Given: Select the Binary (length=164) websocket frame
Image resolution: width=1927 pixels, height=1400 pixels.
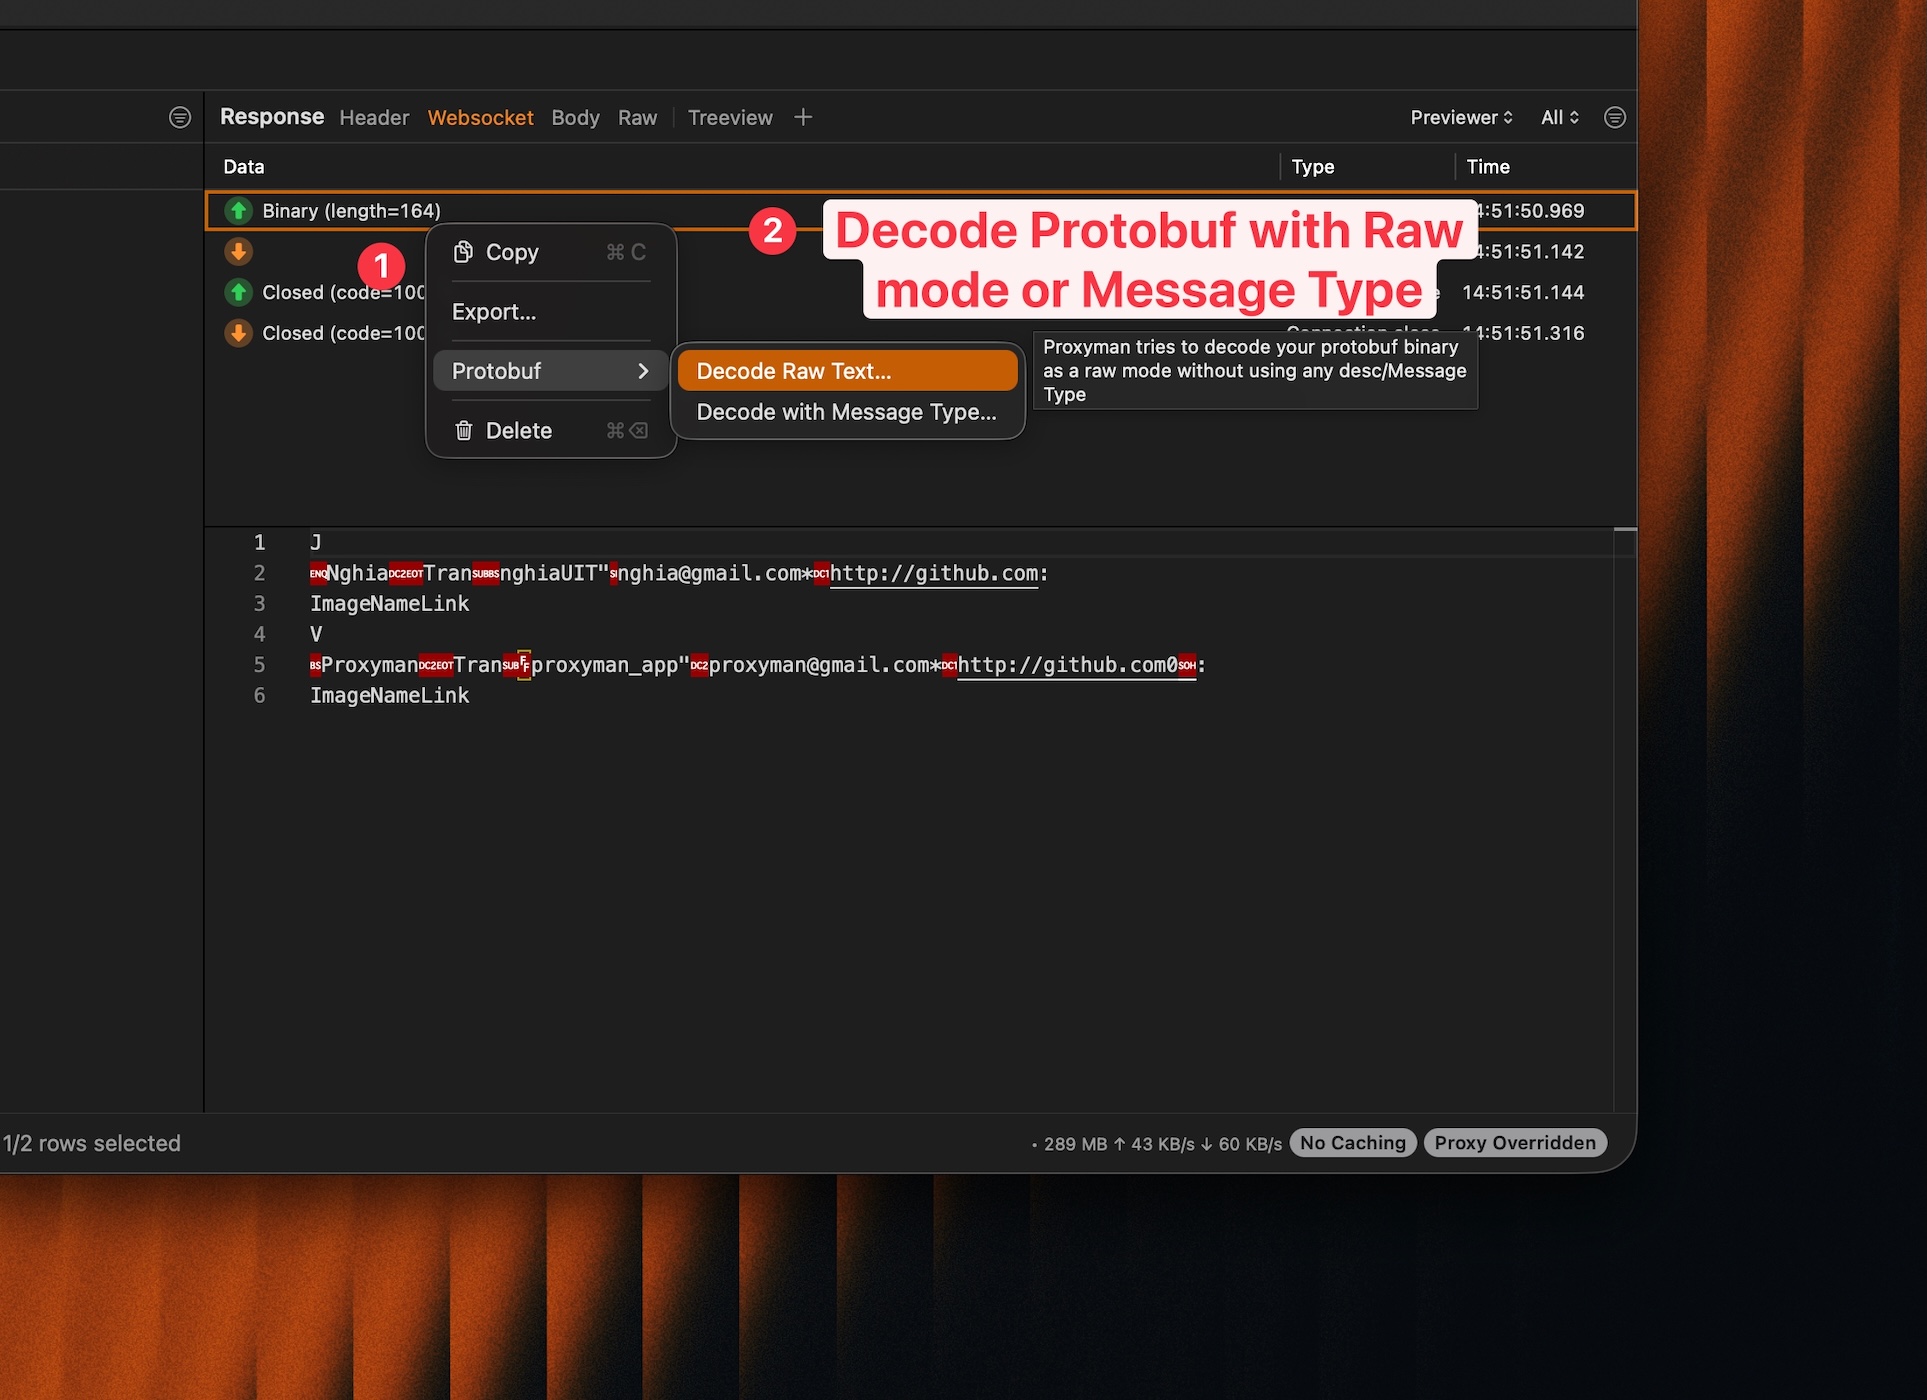Looking at the screenshot, I should point(352,211).
